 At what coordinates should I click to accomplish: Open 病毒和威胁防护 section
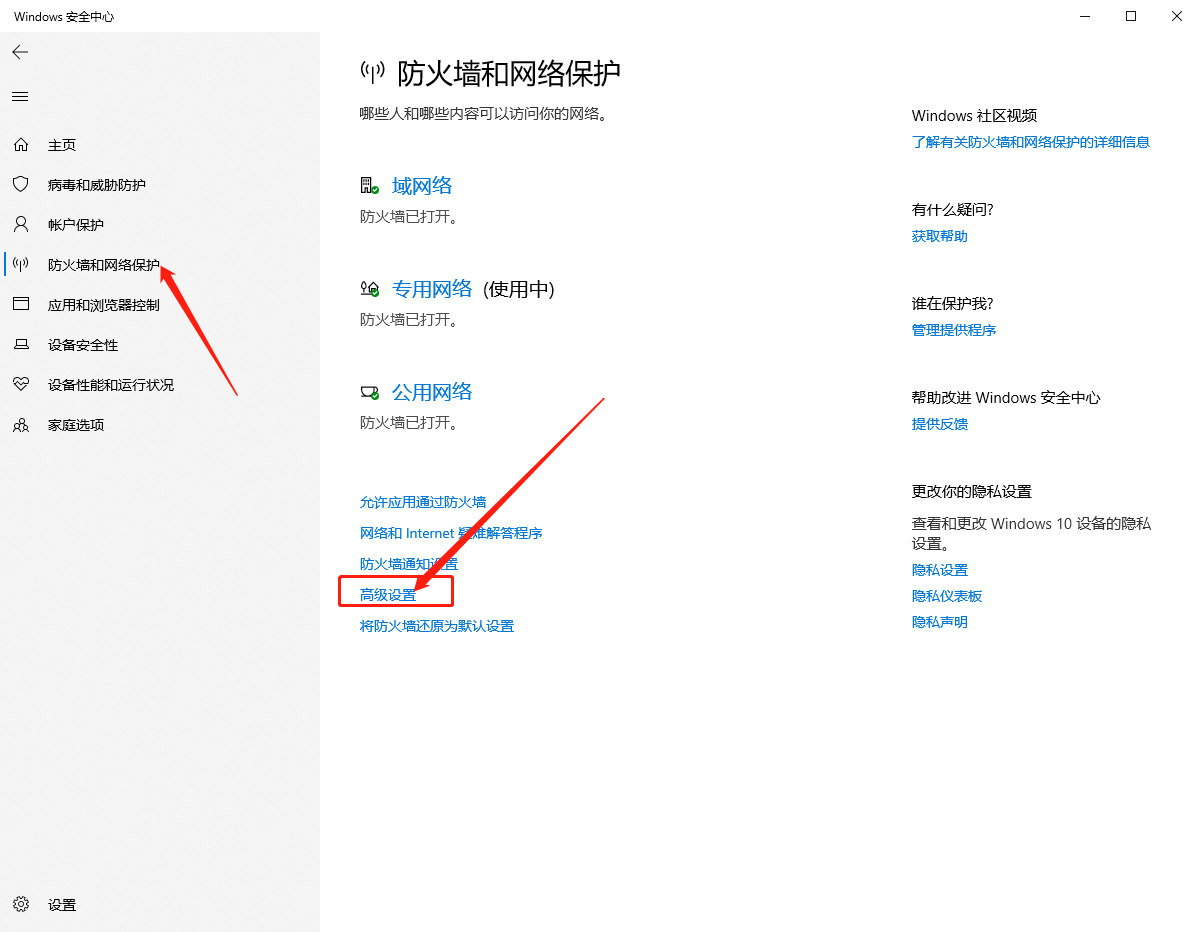(x=97, y=185)
